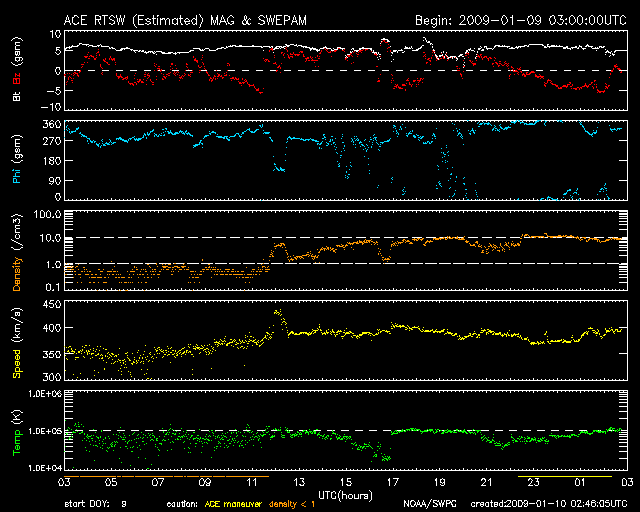Click the '1.0E+05' tick on the Temp axis
Viewport: 640px width, 512px height.
(x=45, y=431)
